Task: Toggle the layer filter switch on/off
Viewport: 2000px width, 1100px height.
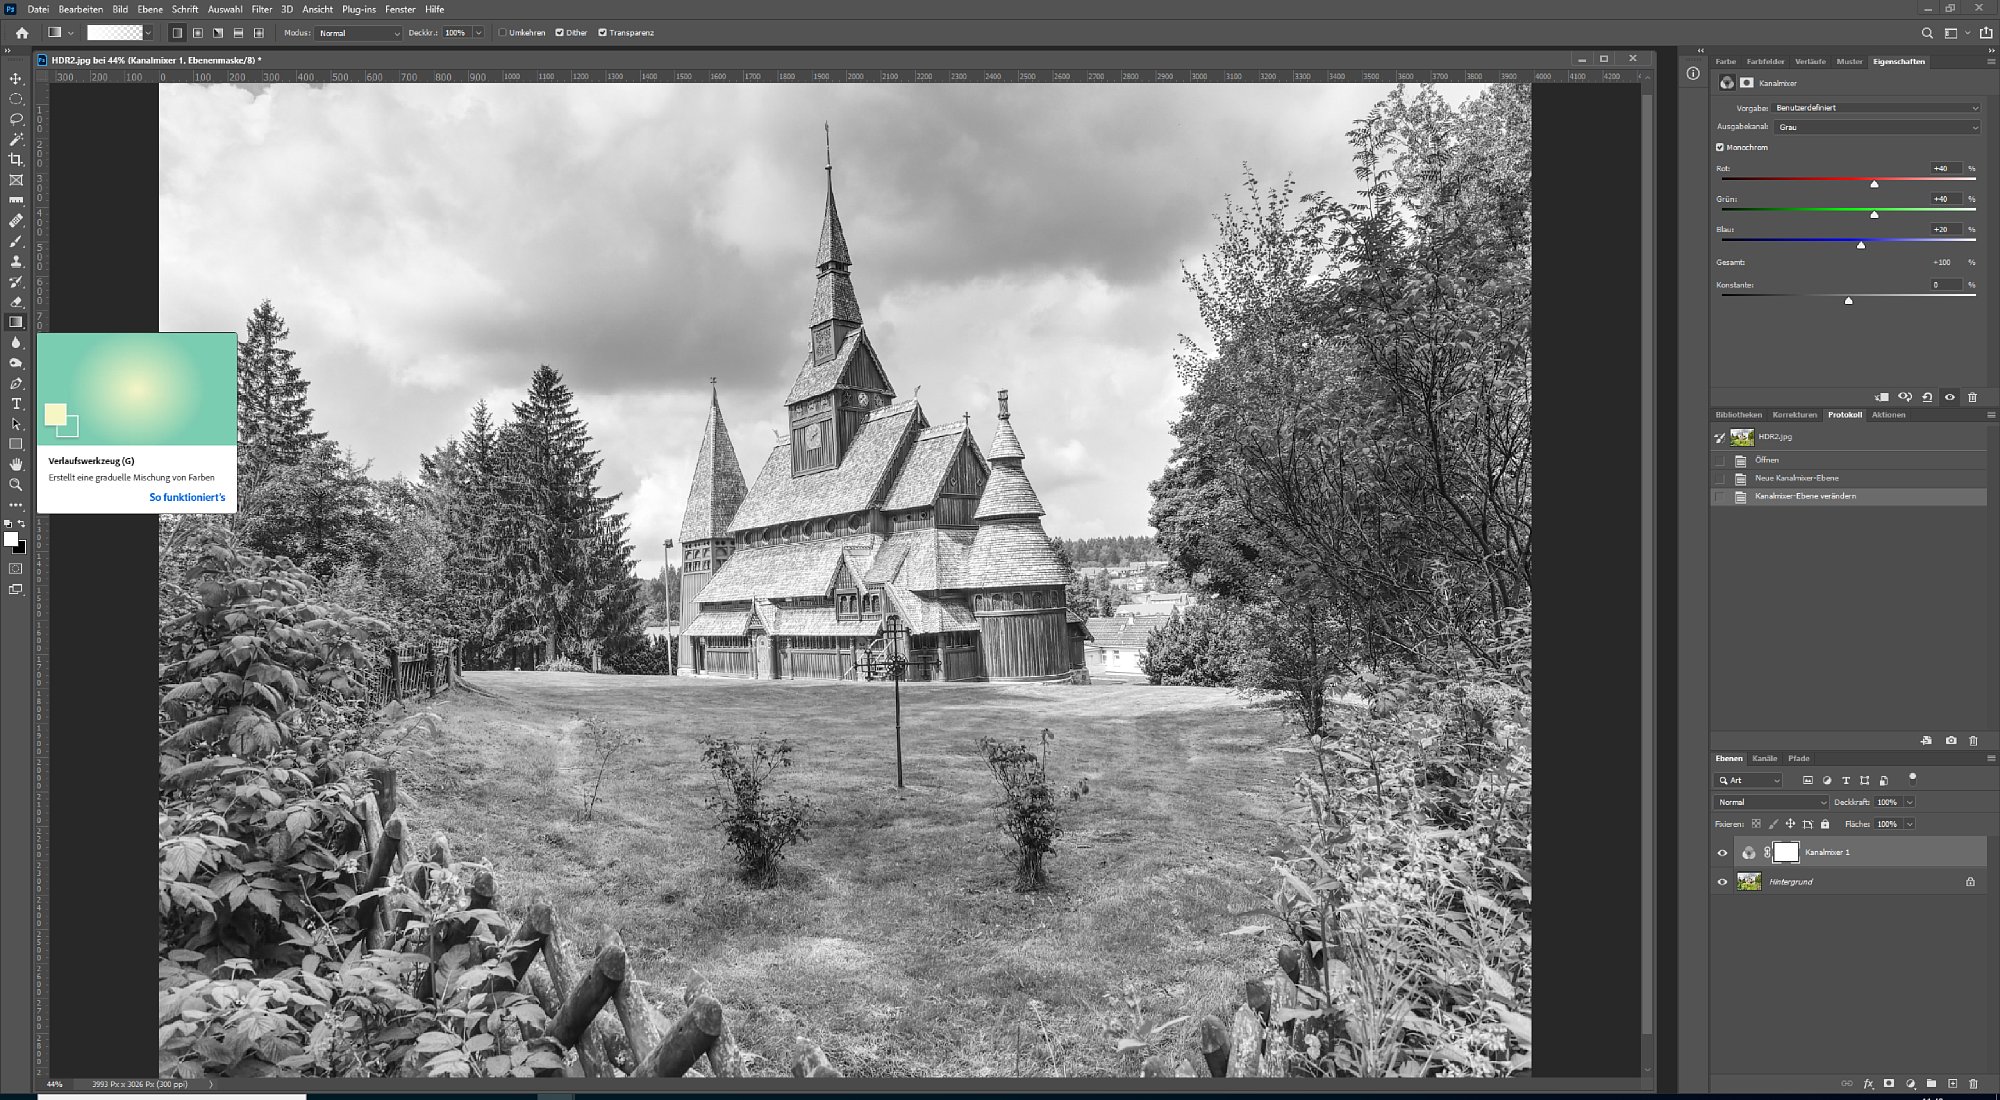Action: coord(1912,778)
